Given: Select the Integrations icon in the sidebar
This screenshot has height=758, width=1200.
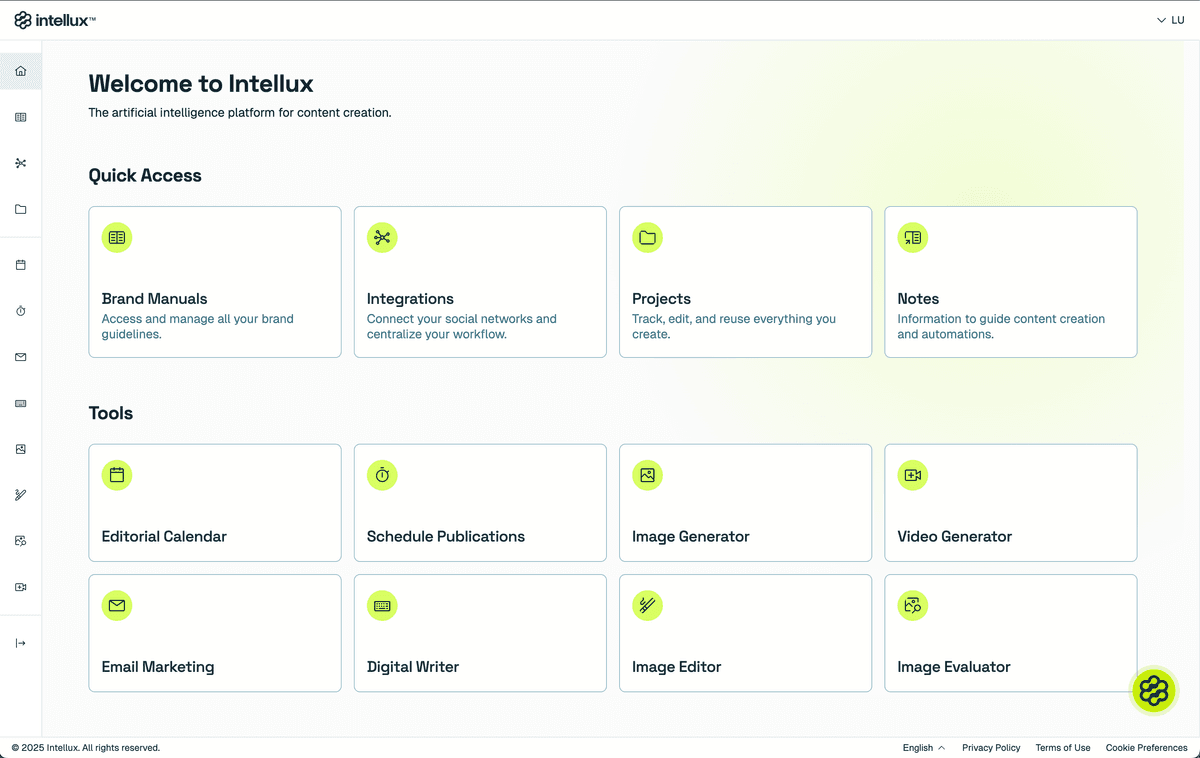Looking at the screenshot, I should coord(20,163).
